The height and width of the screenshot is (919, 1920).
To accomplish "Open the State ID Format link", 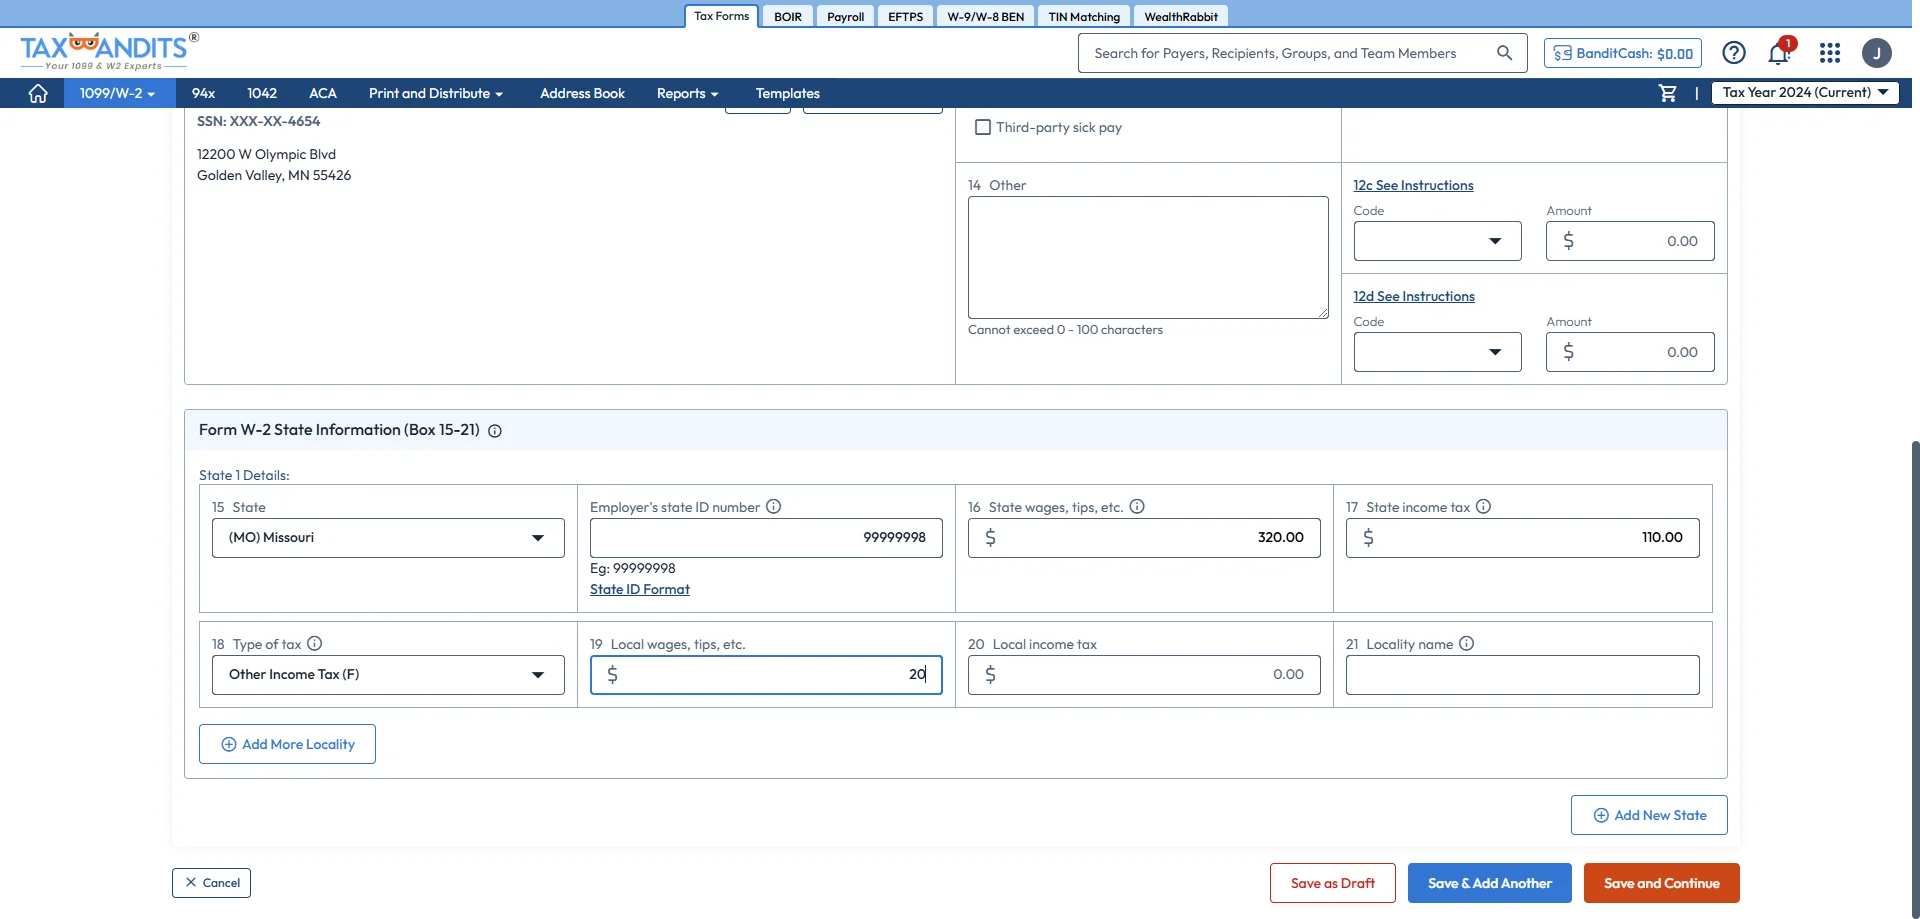I will click(x=640, y=589).
